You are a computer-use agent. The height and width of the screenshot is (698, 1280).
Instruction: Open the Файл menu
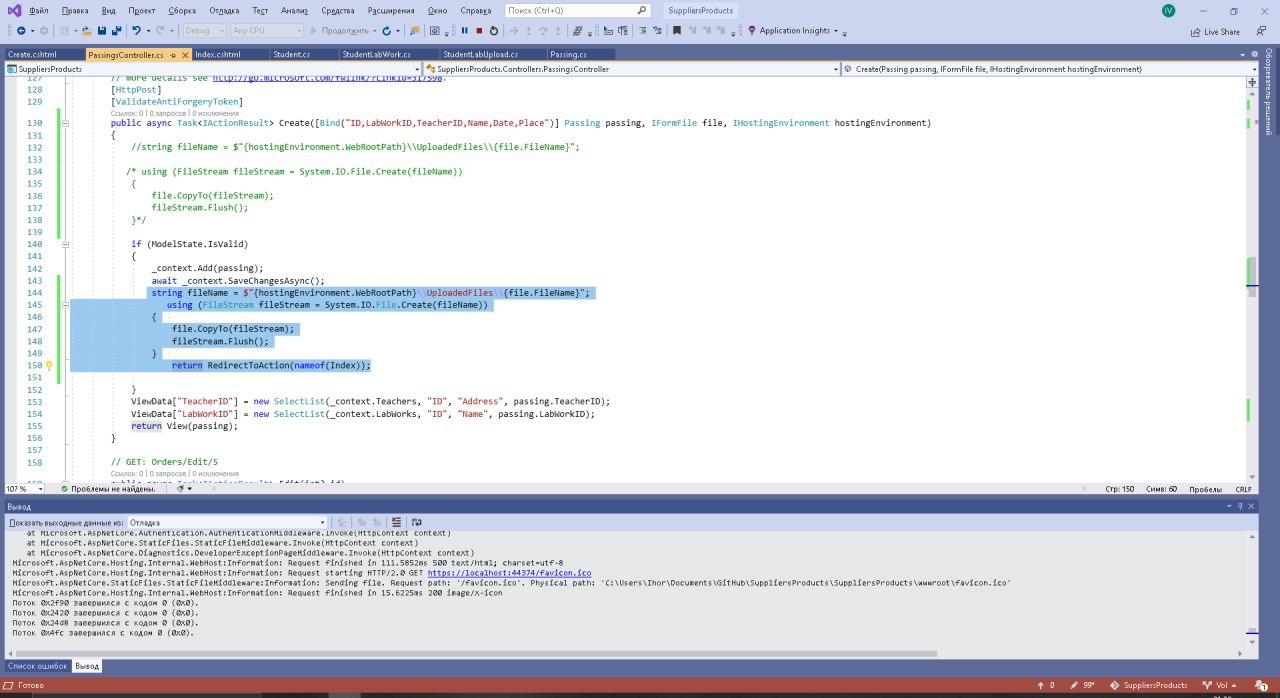pyautogui.click(x=39, y=10)
